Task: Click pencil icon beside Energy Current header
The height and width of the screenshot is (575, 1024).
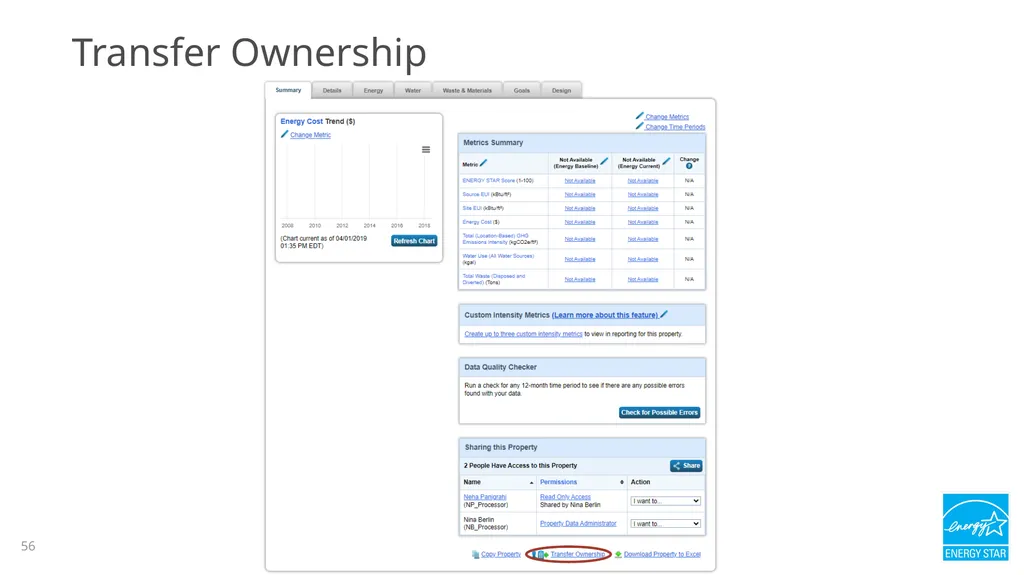Action: pyautogui.click(x=666, y=161)
